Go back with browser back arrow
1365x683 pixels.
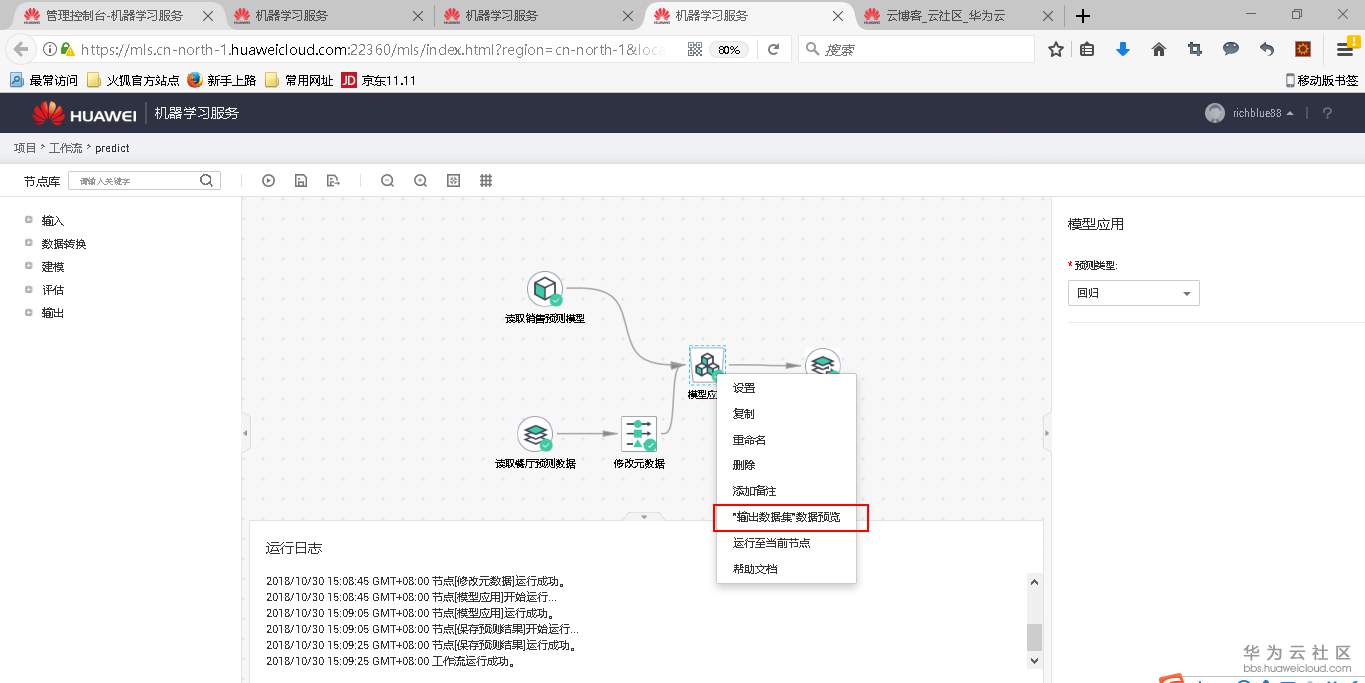[x=21, y=49]
